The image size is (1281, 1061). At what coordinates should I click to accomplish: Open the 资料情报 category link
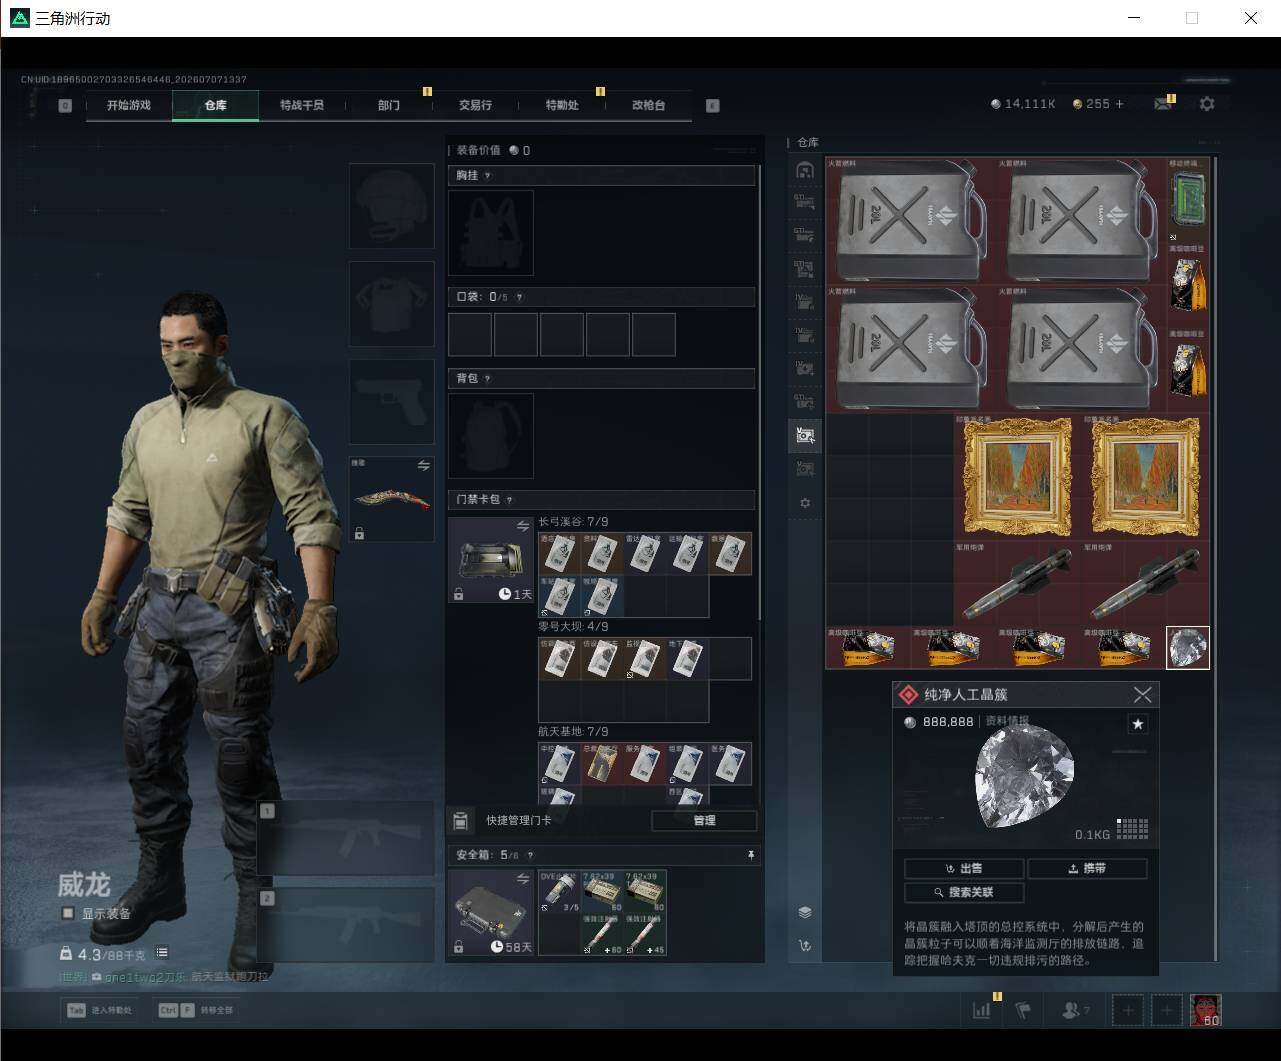1007,722
